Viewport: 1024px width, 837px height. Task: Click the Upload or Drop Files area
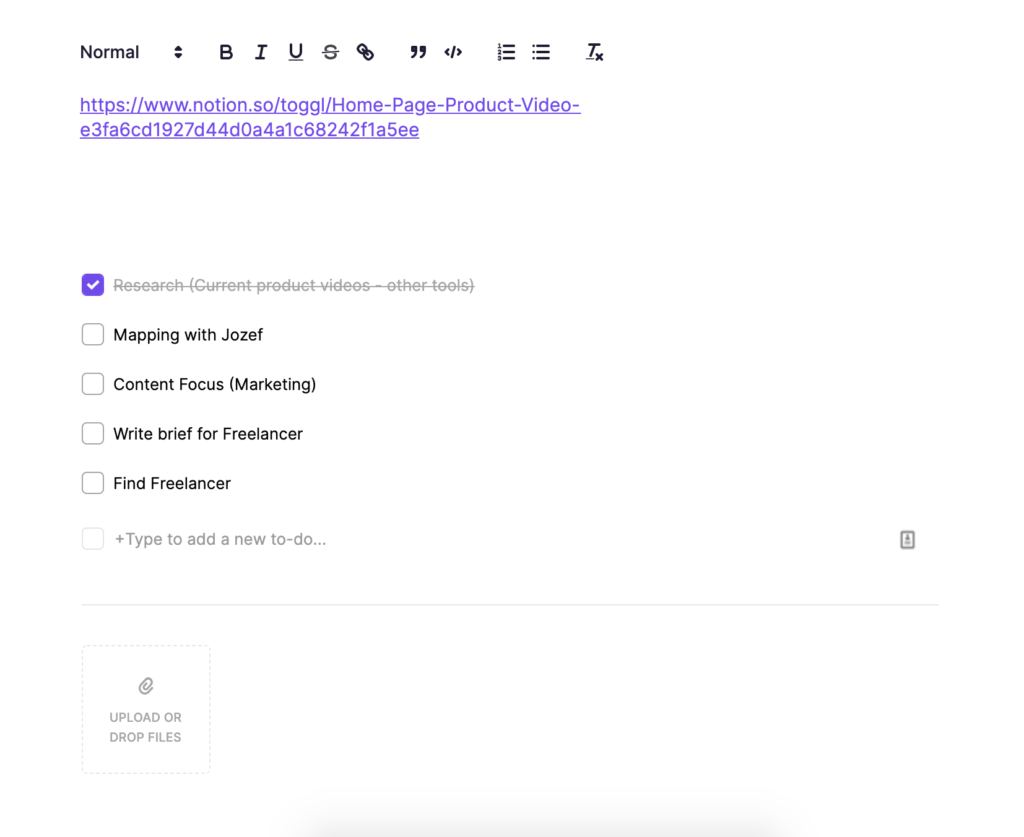[145, 709]
